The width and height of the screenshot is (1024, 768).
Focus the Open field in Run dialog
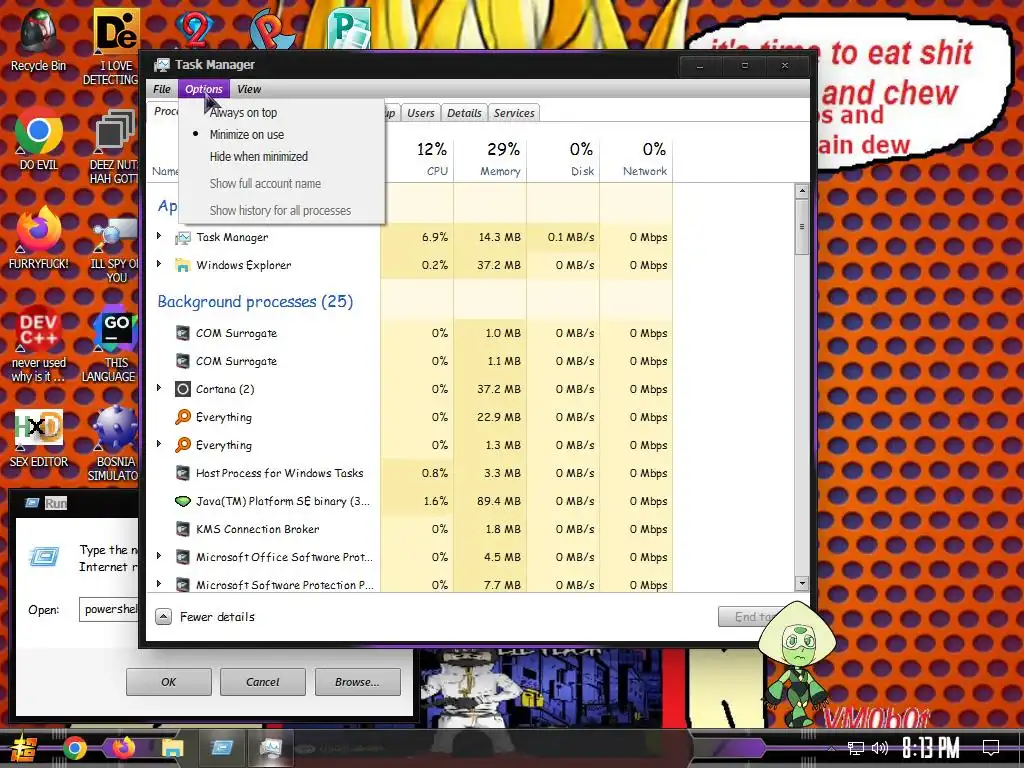(109, 609)
